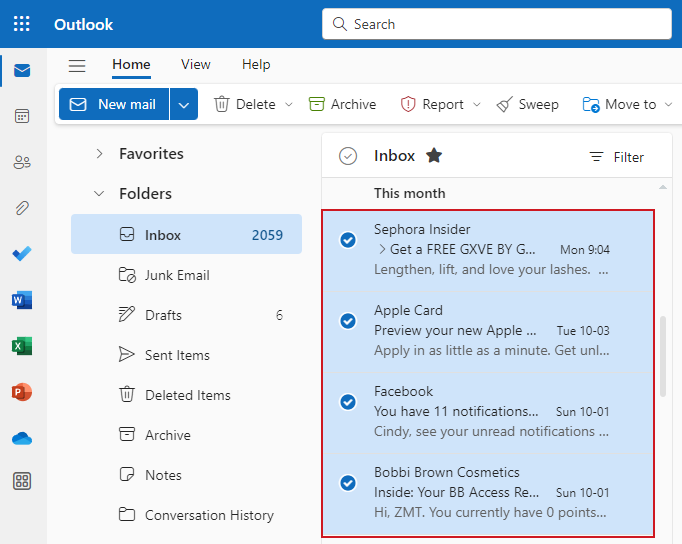Open the Facebook notifications email subject

point(456,411)
